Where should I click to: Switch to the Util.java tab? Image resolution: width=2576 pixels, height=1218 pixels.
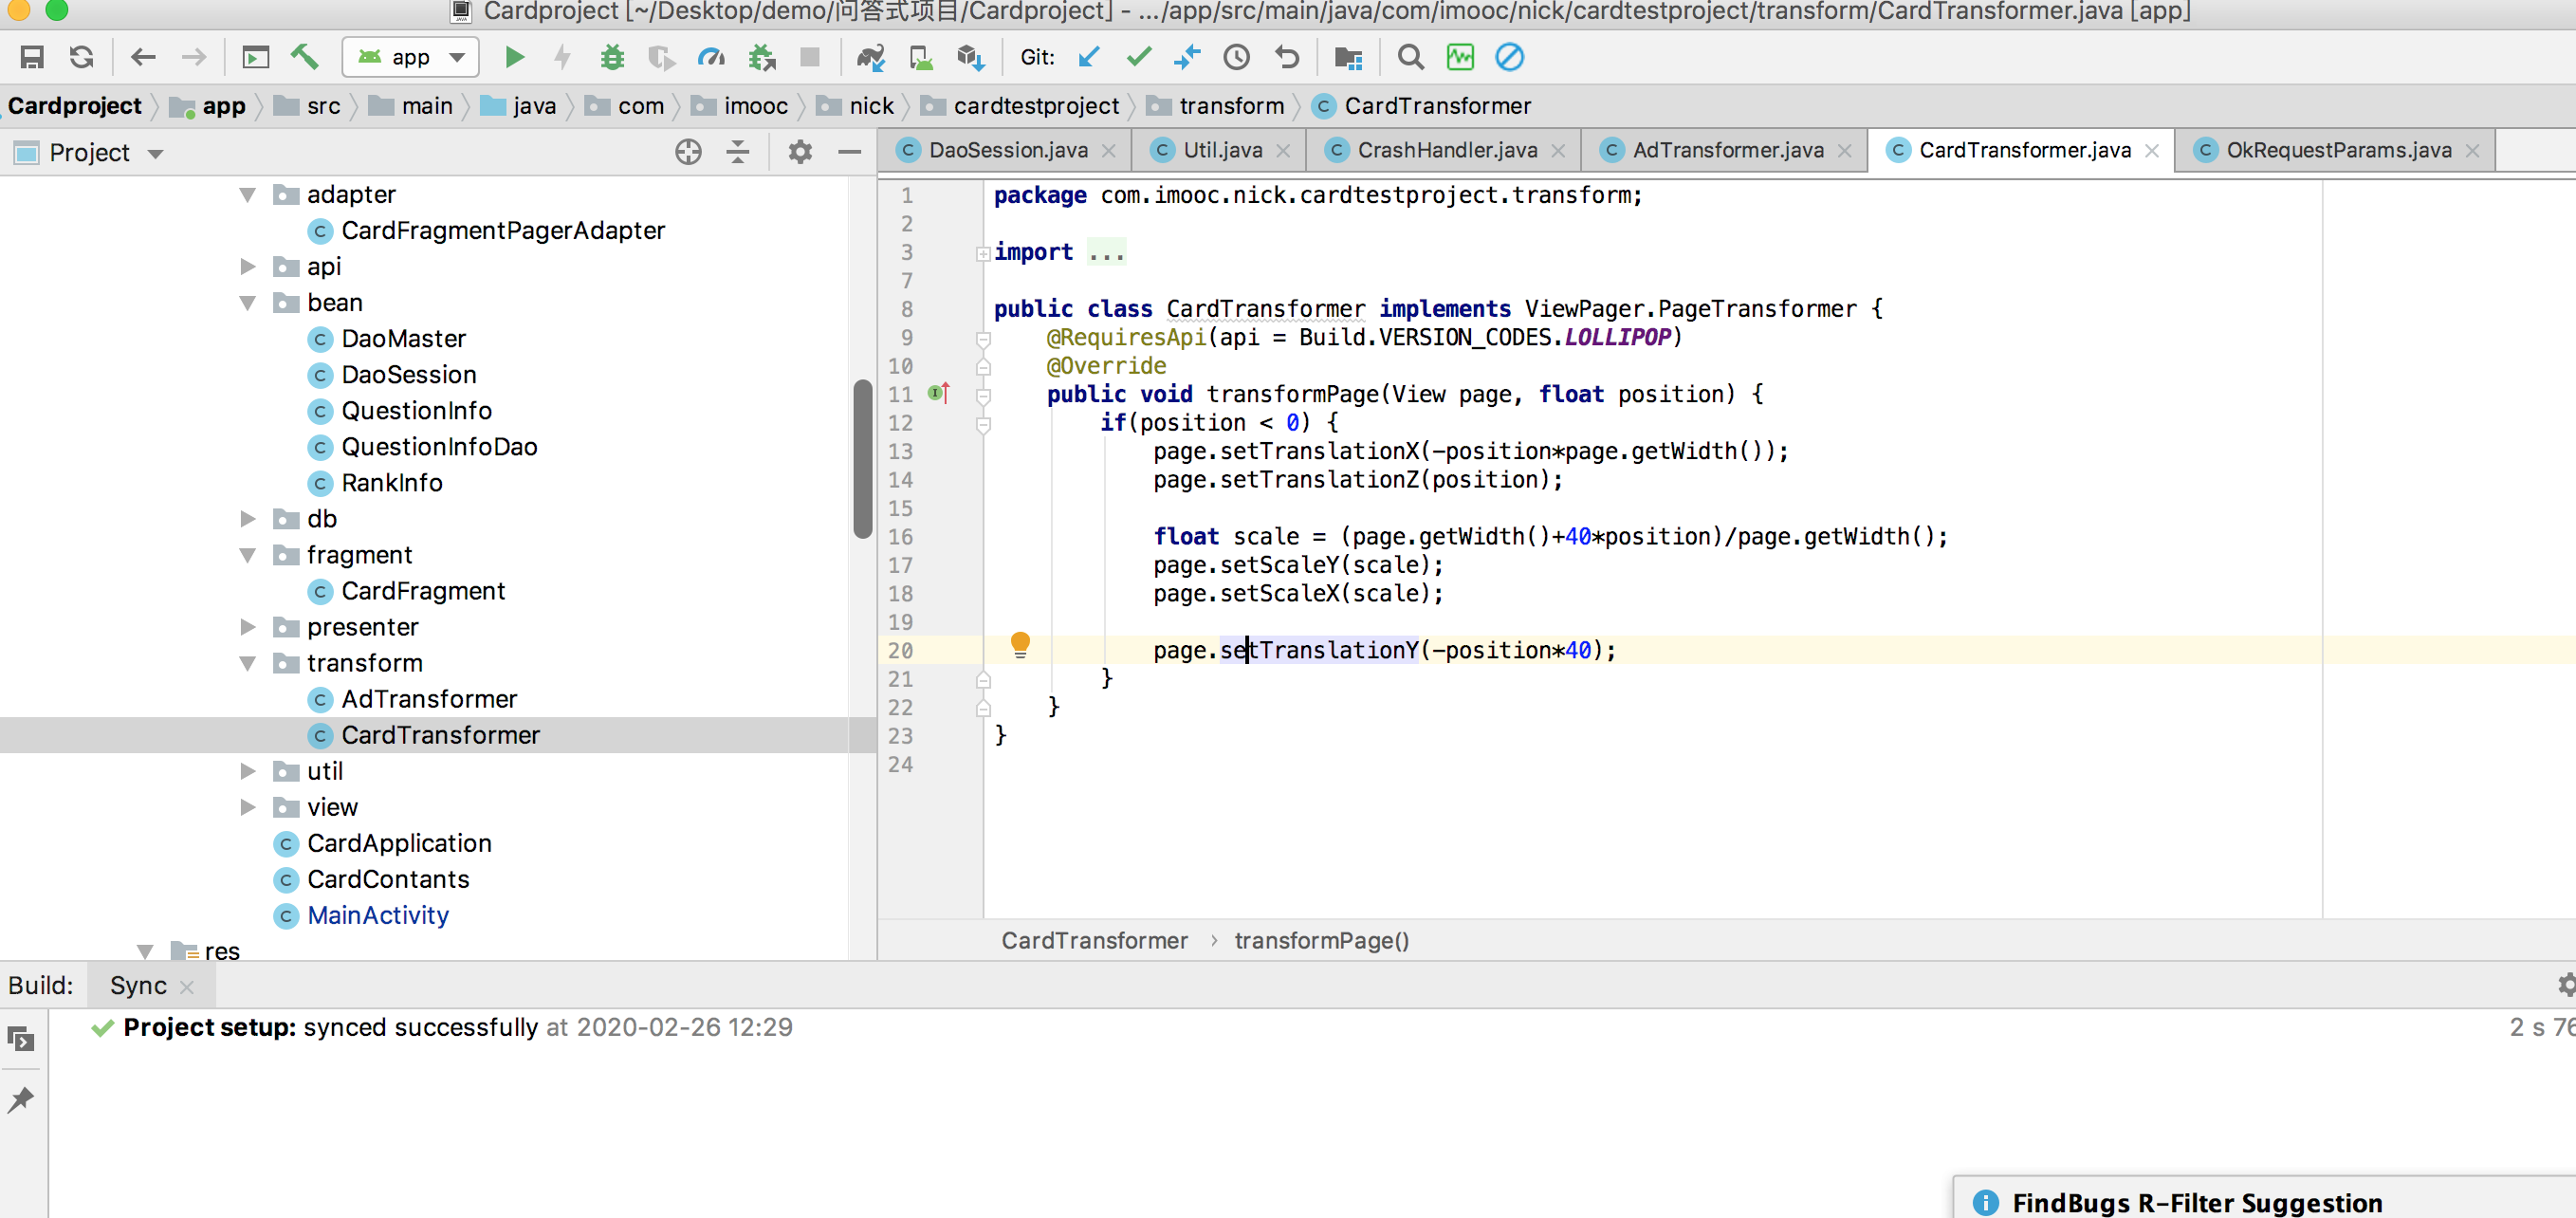[x=1220, y=150]
